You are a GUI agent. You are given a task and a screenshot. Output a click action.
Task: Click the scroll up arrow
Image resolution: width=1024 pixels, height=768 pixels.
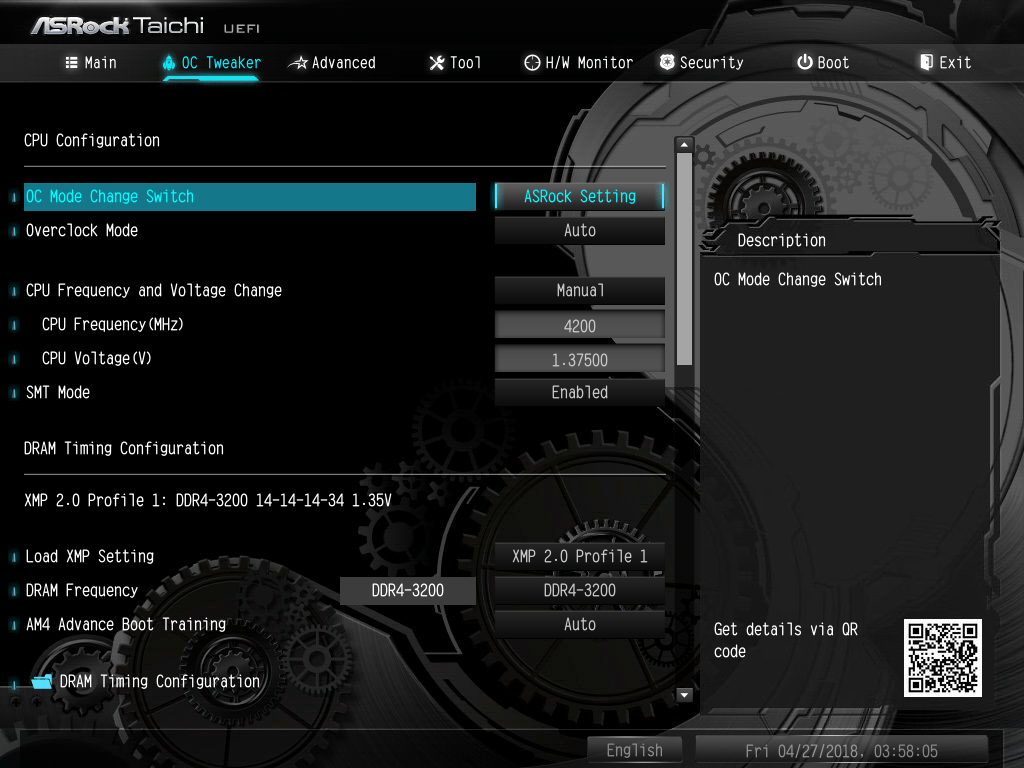click(684, 144)
